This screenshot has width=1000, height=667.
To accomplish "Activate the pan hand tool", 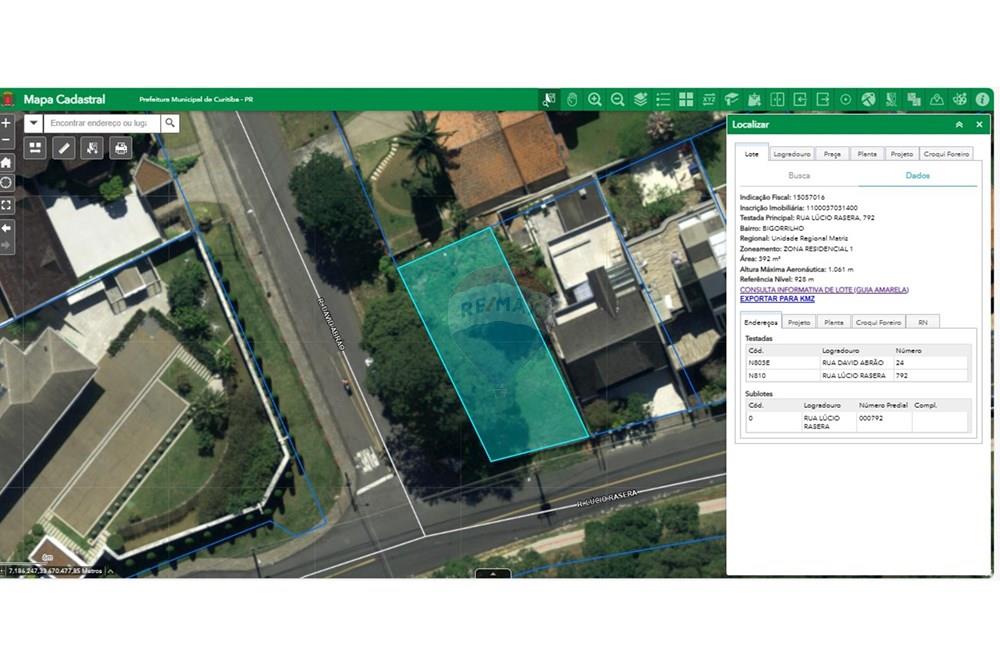I will (x=572, y=99).
